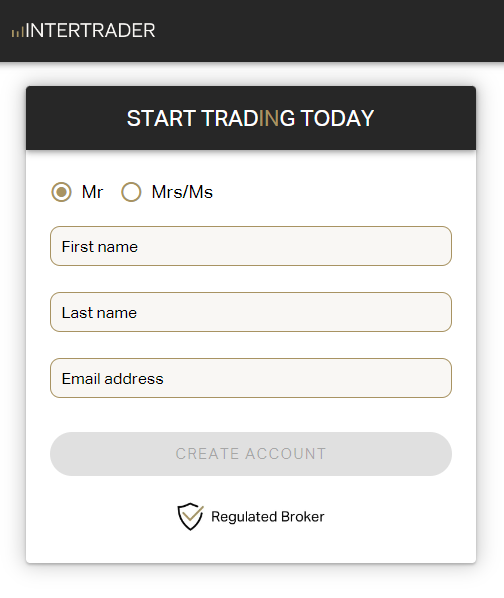Viewport: 504px width, 598px height.
Task: Click the First name placeholder text
Action: (x=100, y=247)
